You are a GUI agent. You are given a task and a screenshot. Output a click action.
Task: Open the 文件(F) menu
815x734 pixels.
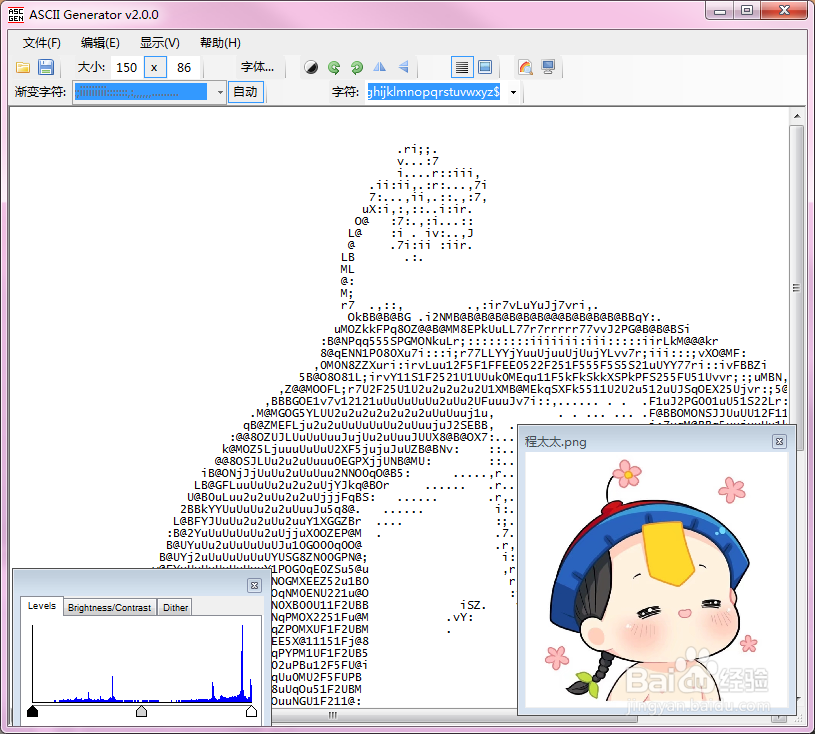tap(42, 43)
